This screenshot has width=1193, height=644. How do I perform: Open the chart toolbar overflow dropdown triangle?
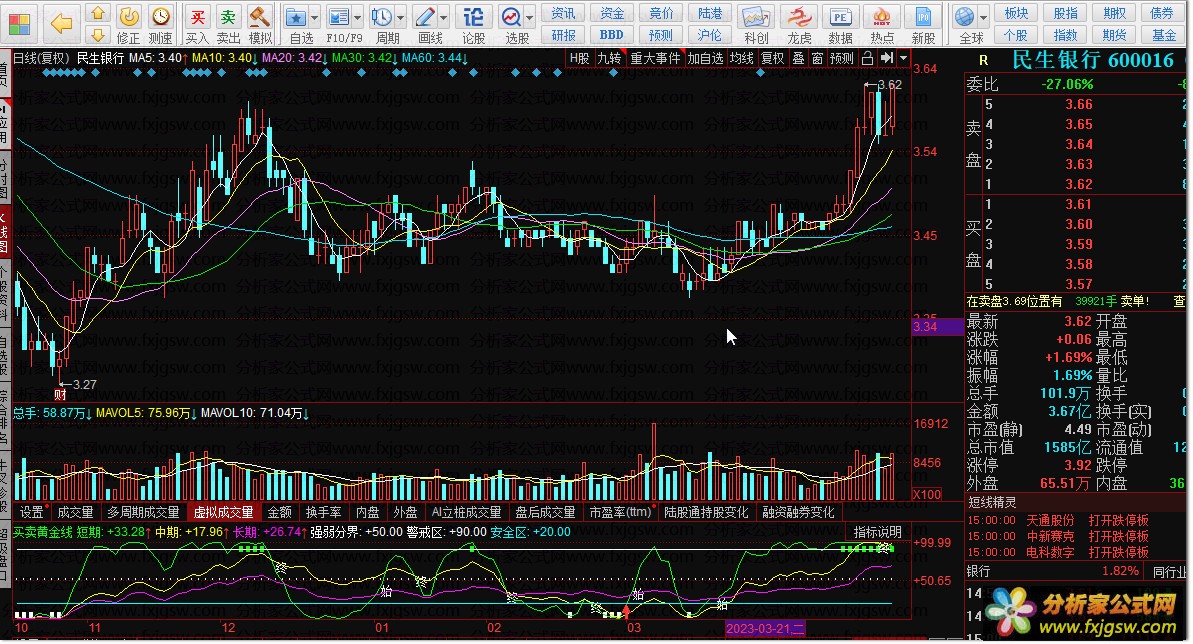(x=903, y=58)
